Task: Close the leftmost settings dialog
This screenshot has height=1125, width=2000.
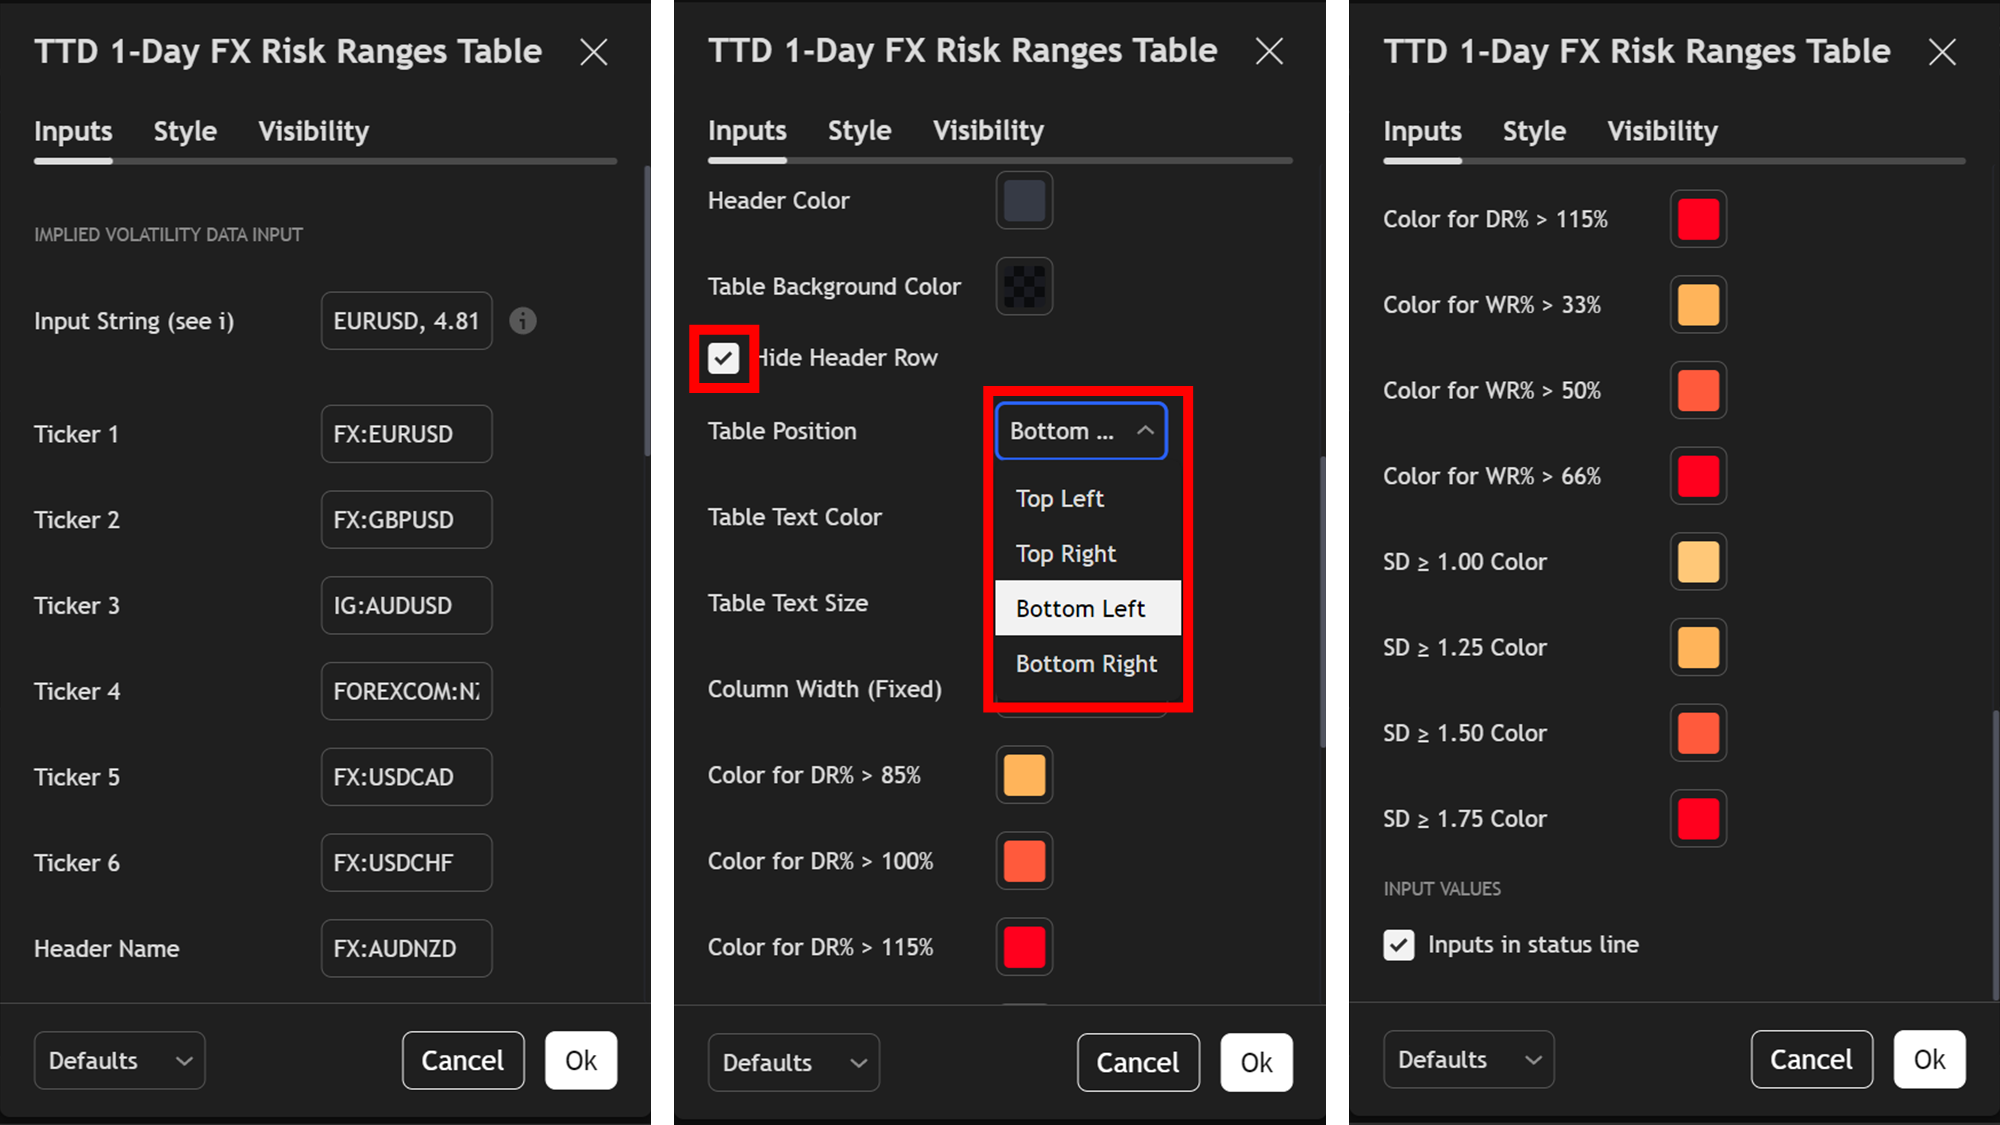Action: pos(594,52)
